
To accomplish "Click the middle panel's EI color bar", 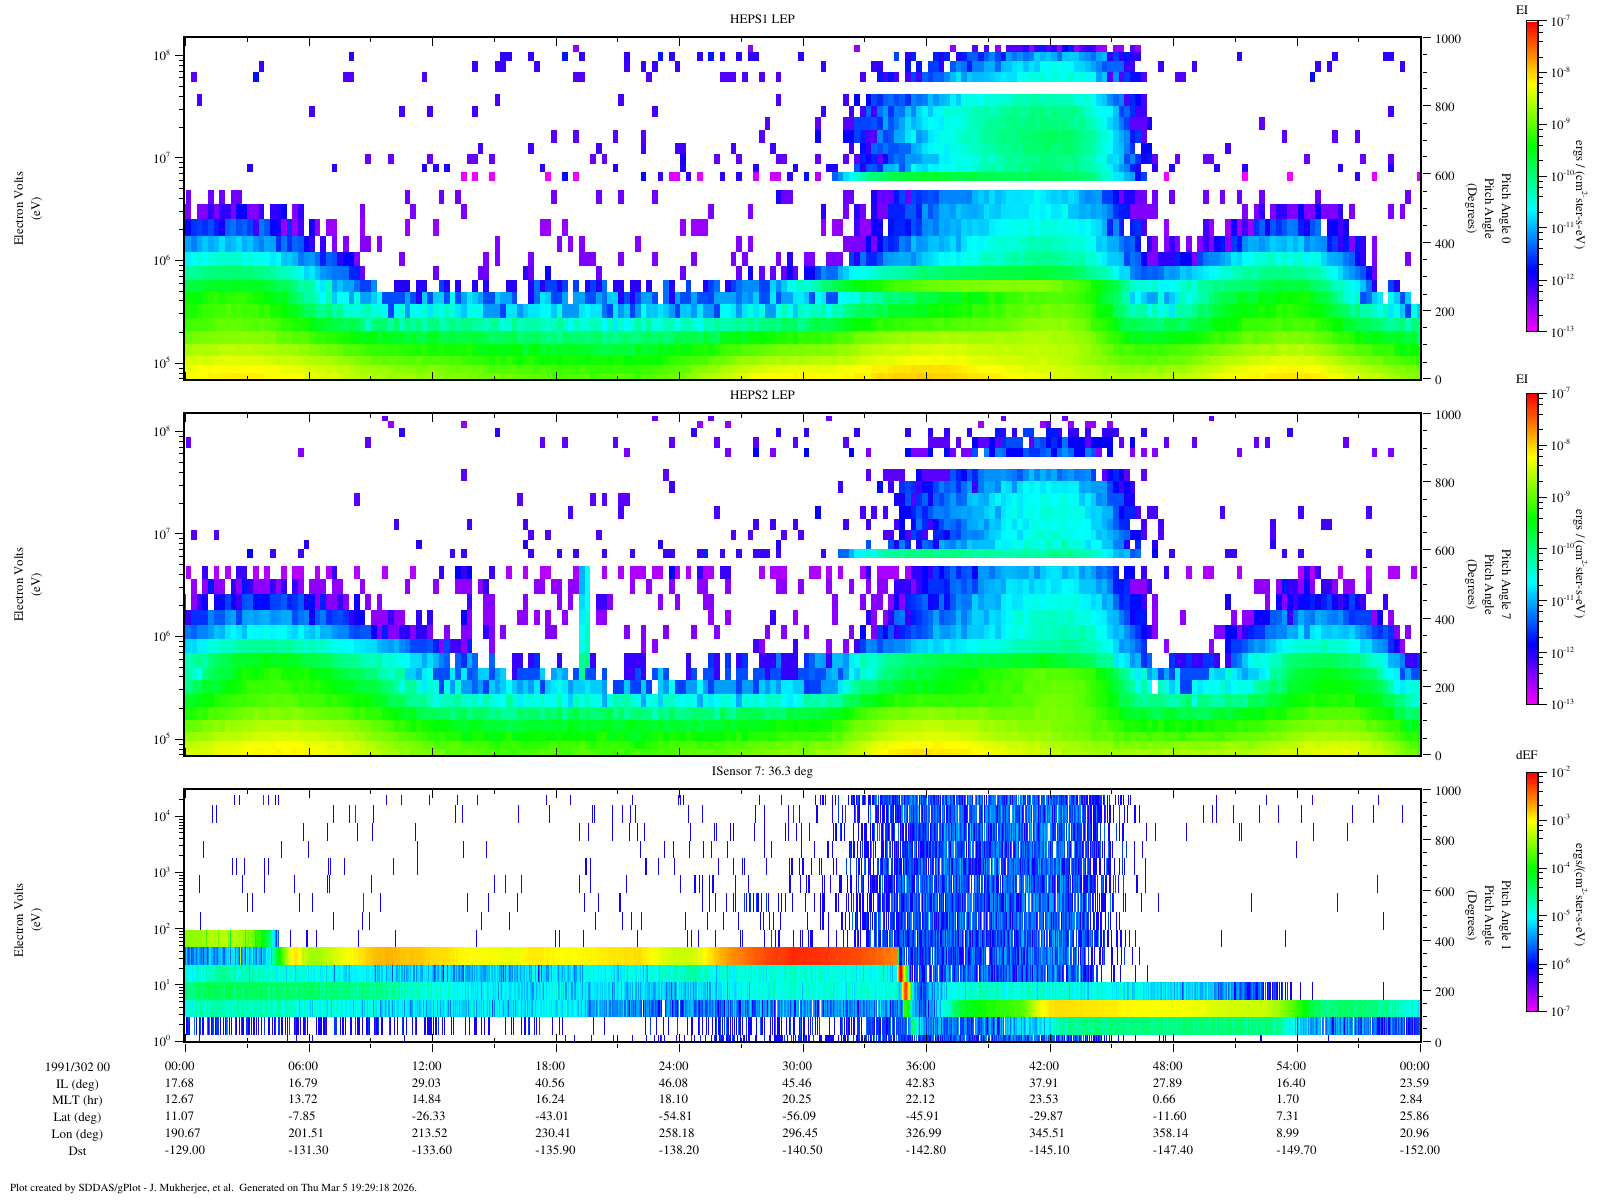I will coord(1532,549).
